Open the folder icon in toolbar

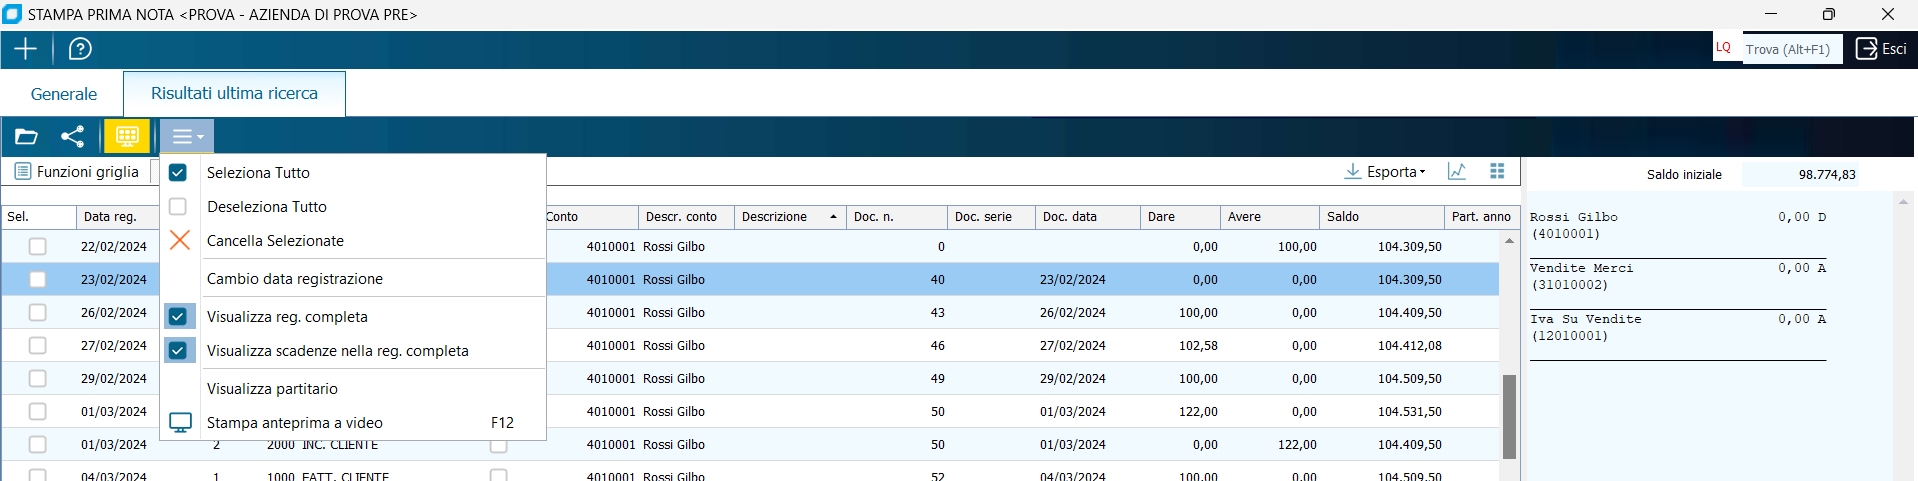[x=26, y=136]
